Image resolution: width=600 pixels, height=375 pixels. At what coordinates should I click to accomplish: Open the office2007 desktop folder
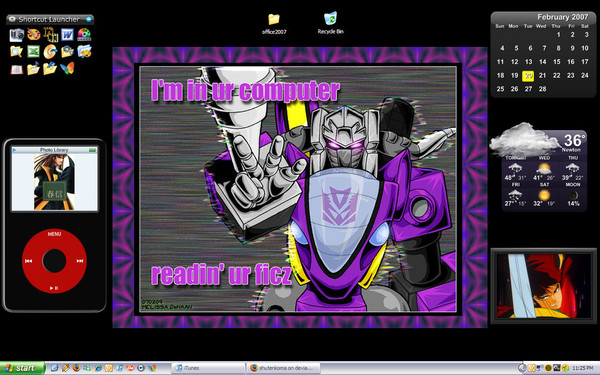pos(274,24)
